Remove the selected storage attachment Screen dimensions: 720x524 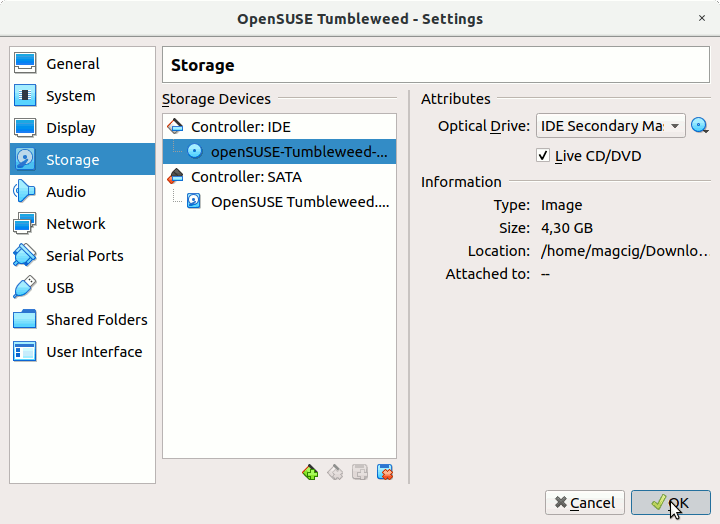click(x=385, y=472)
